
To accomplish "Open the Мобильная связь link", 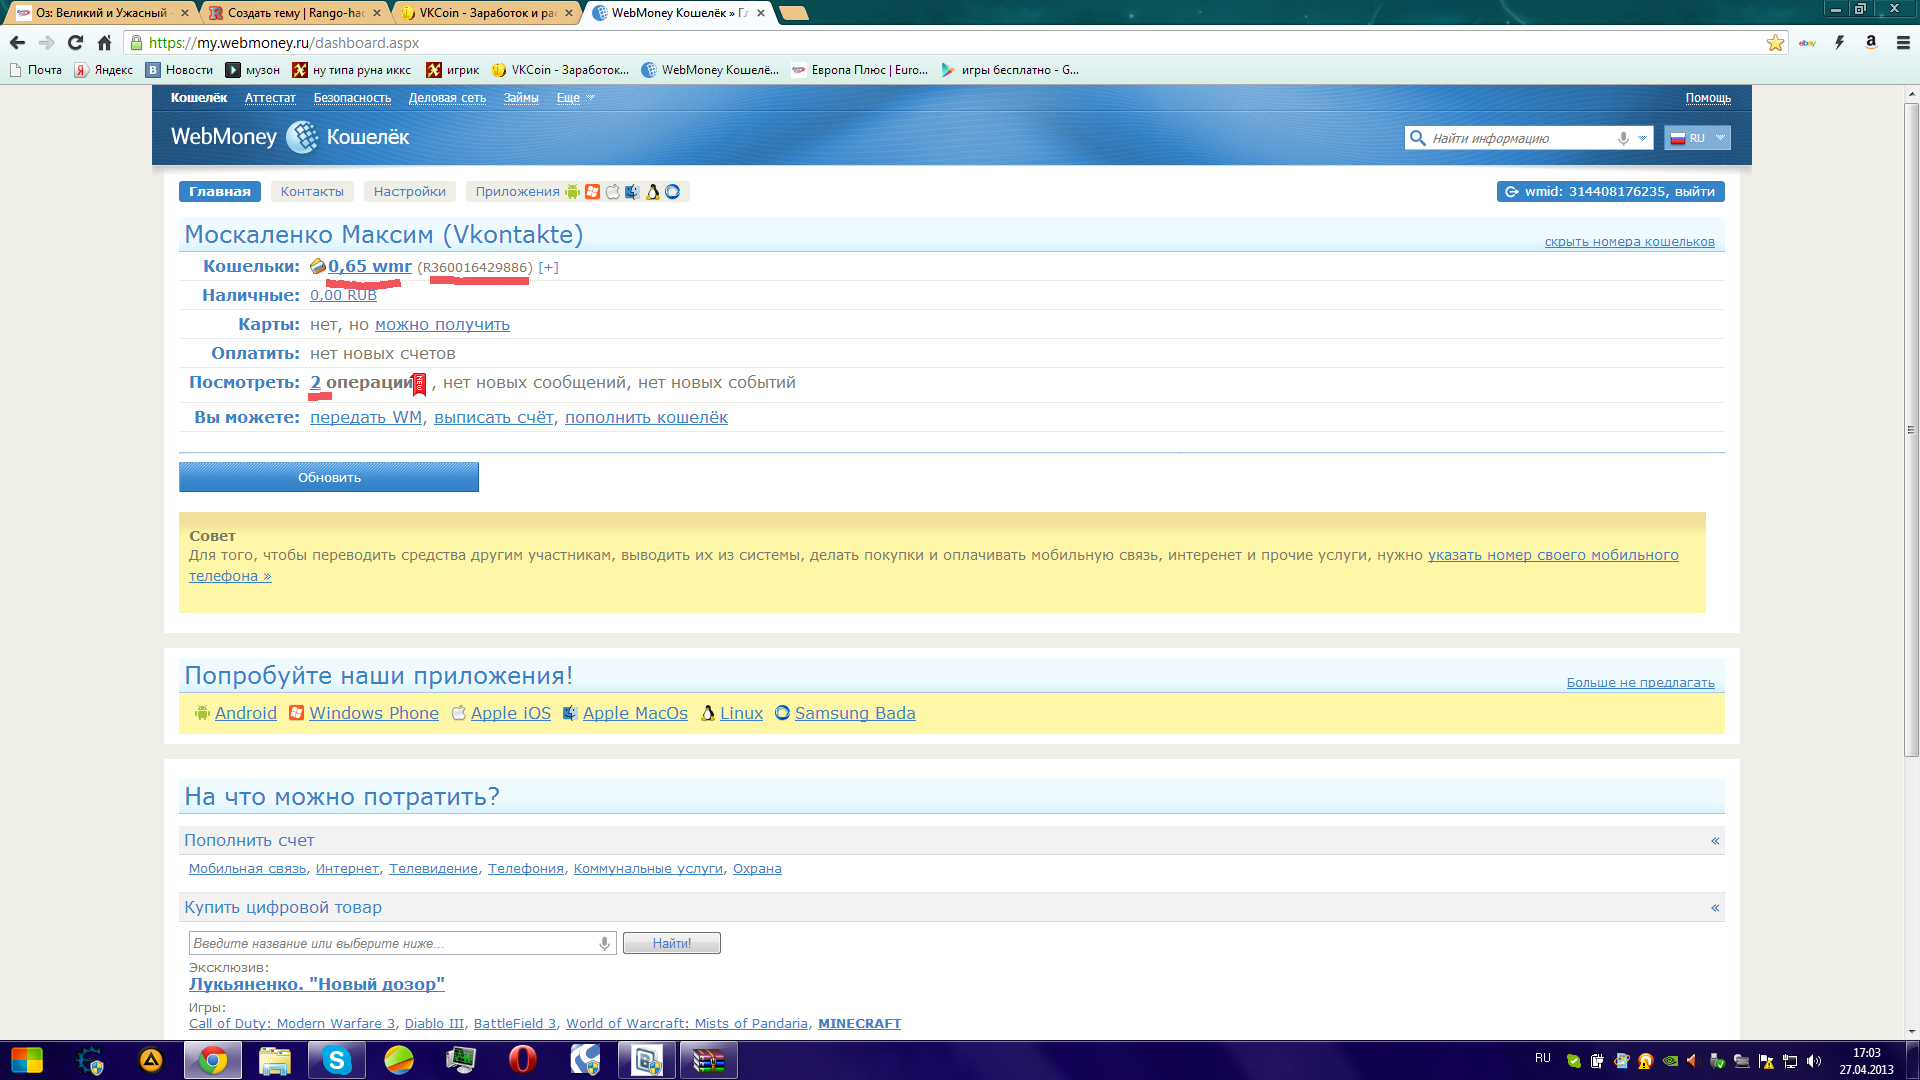I will click(x=247, y=869).
